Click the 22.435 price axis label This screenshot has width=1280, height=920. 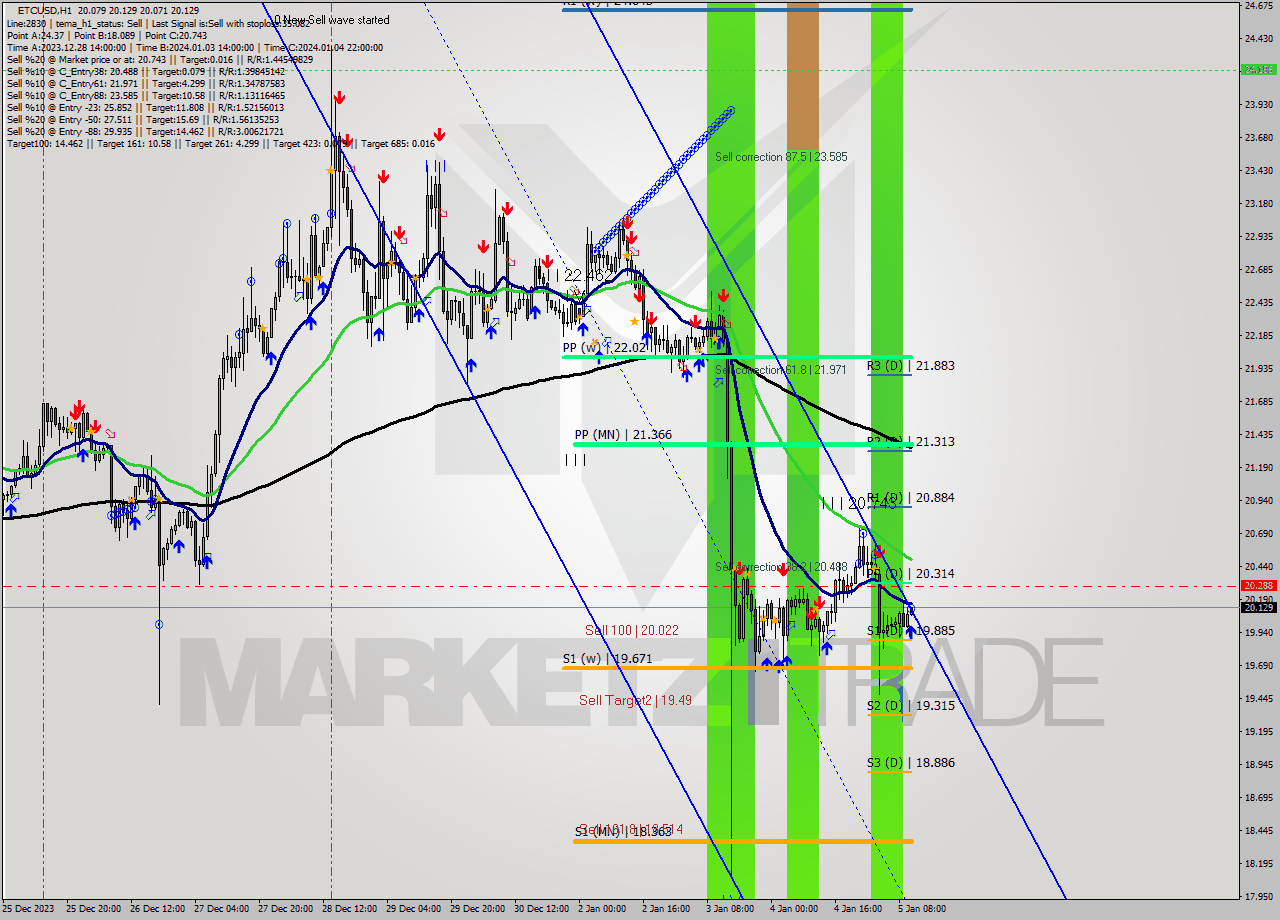click(1258, 302)
